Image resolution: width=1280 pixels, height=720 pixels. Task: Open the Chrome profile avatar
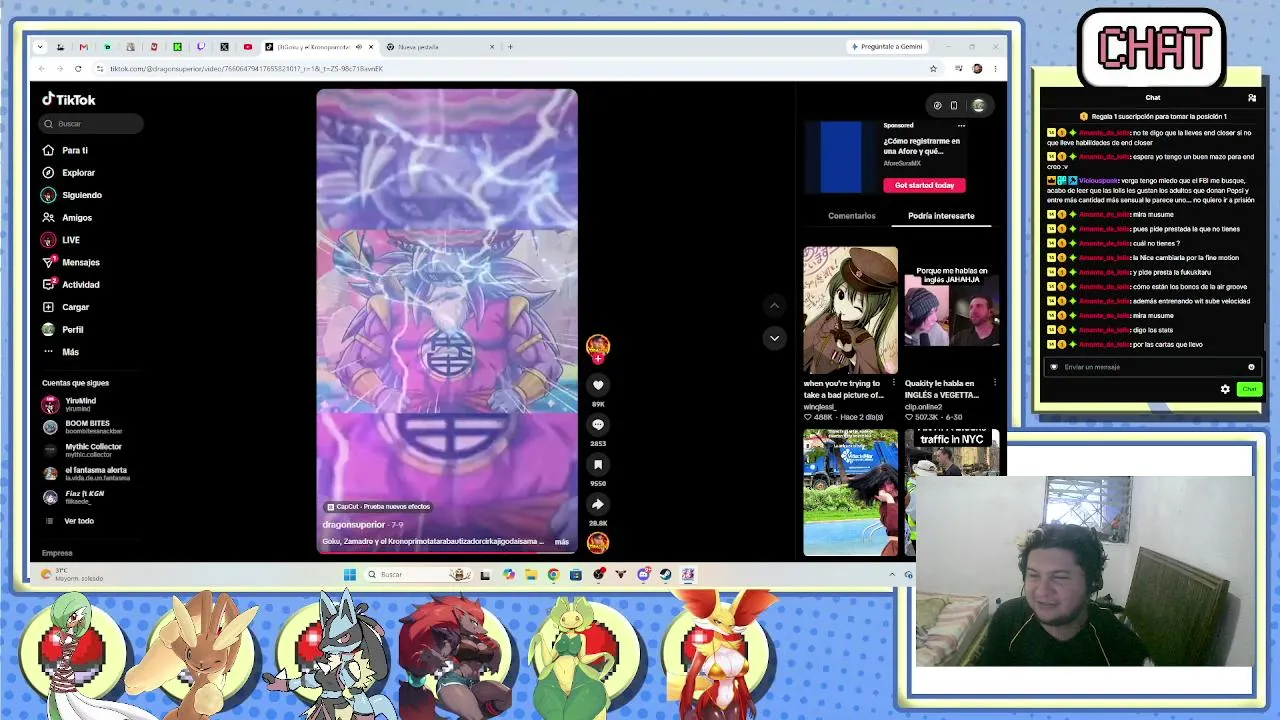point(977,68)
